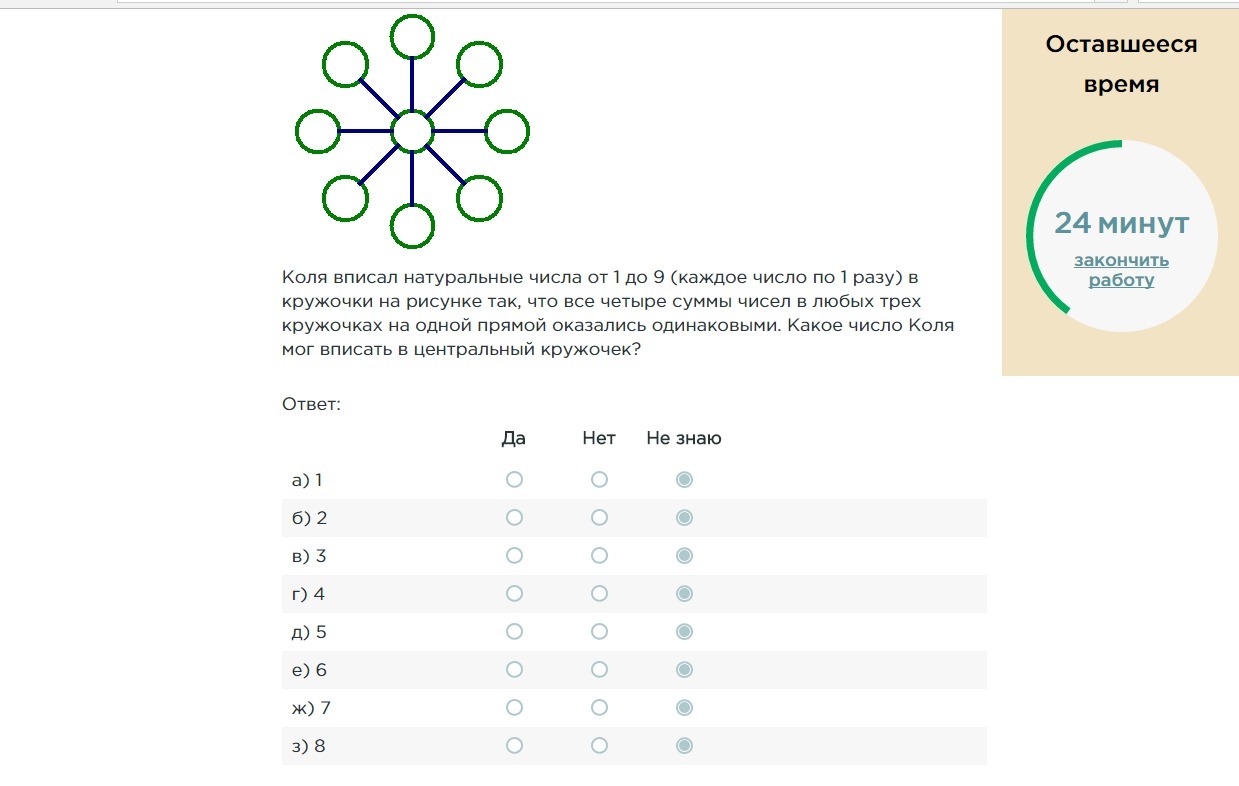Click the bottom circle in the diagram
Viewport: 1239px width, 786px height.
tap(412, 226)
